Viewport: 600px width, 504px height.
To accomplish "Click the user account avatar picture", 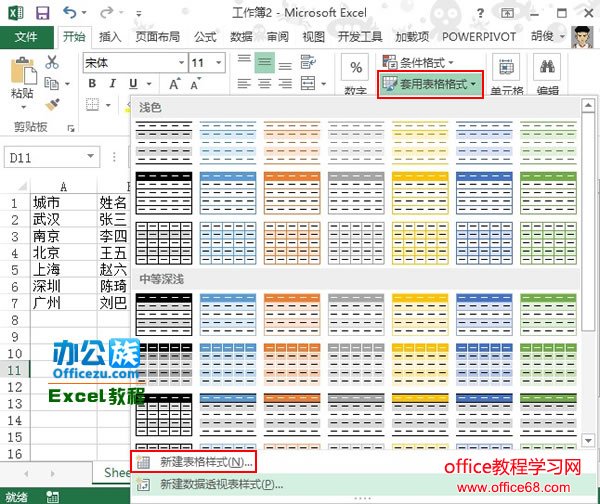I will point(582,37).
